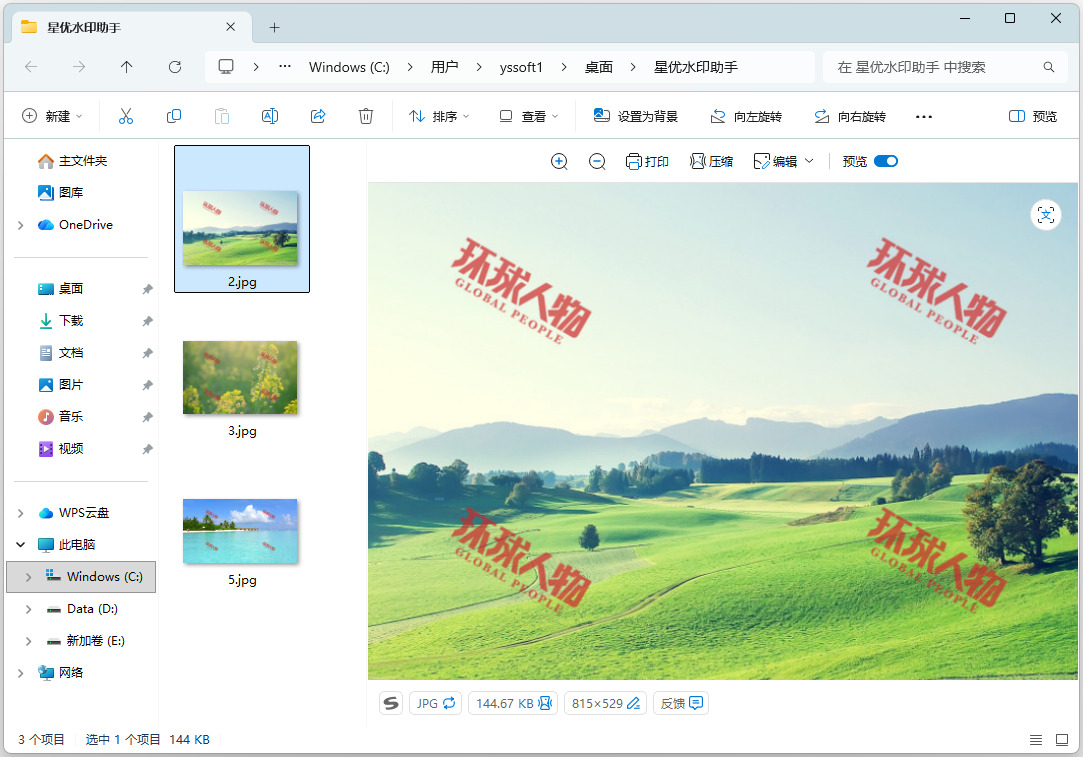The image size is (1083, 757).
Task: Zoom in on preview image
Action: [x=559, y=162]
